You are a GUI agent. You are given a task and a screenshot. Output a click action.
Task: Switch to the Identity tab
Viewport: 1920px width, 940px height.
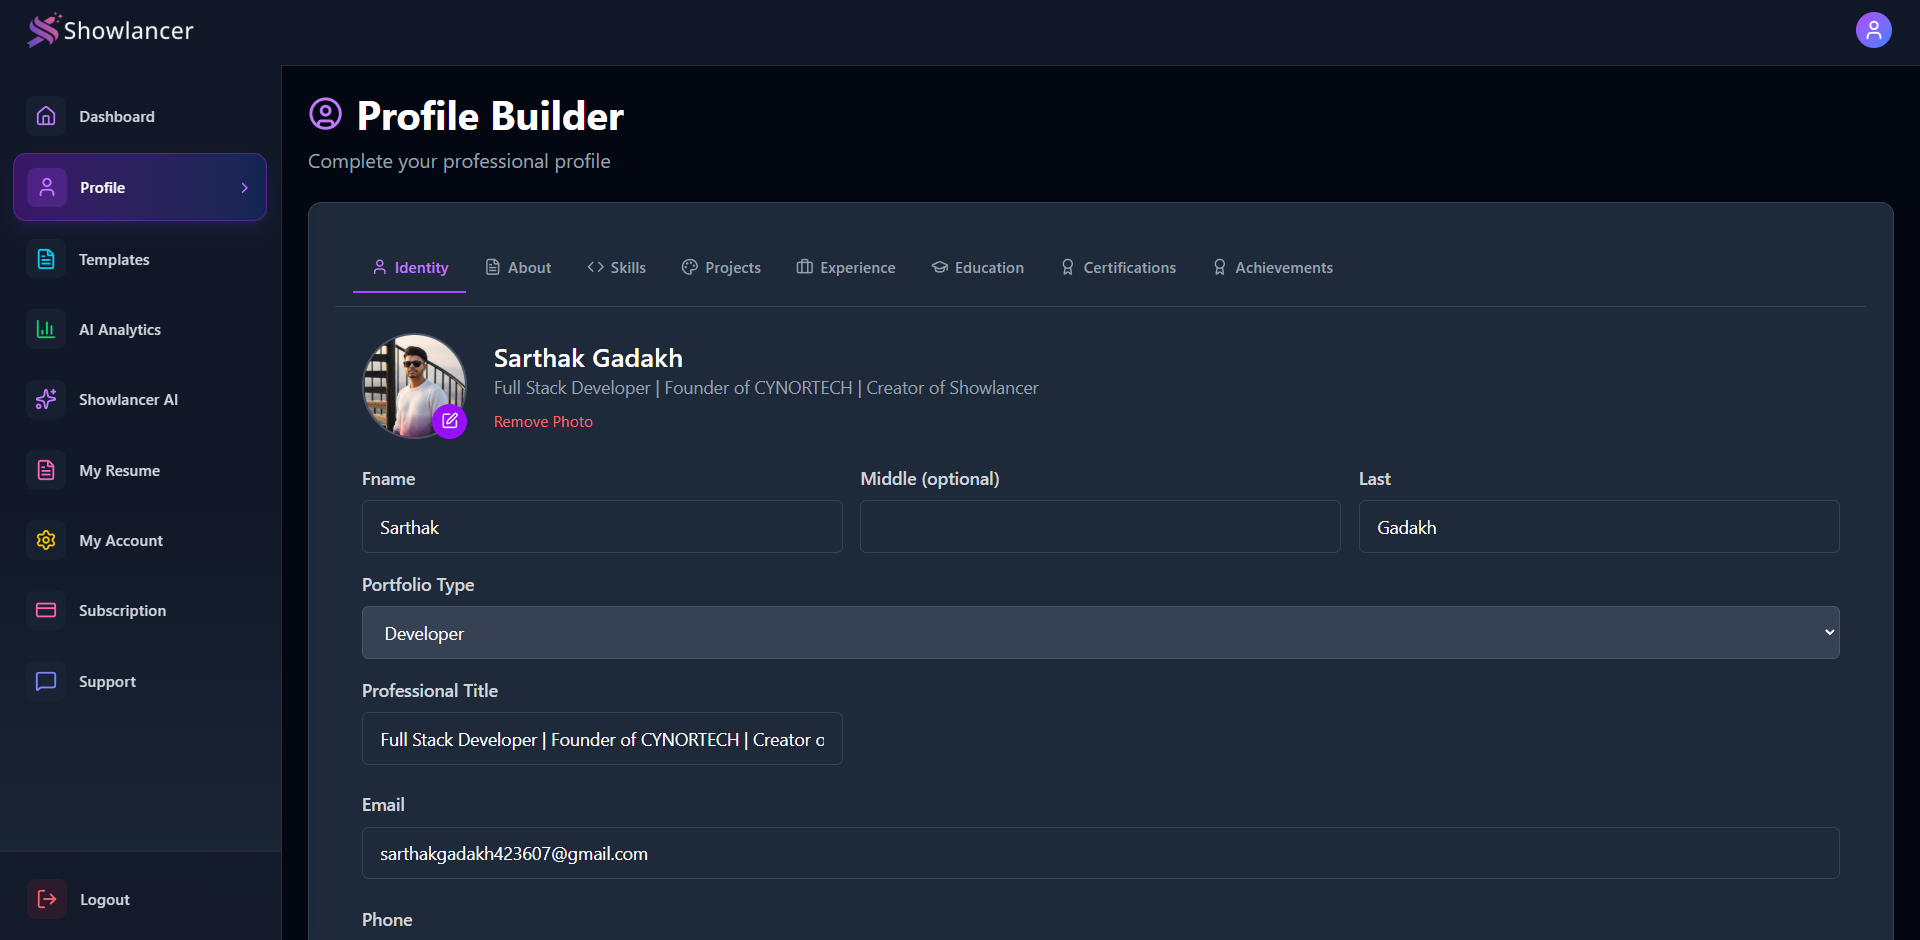click(x=410, y=268)
